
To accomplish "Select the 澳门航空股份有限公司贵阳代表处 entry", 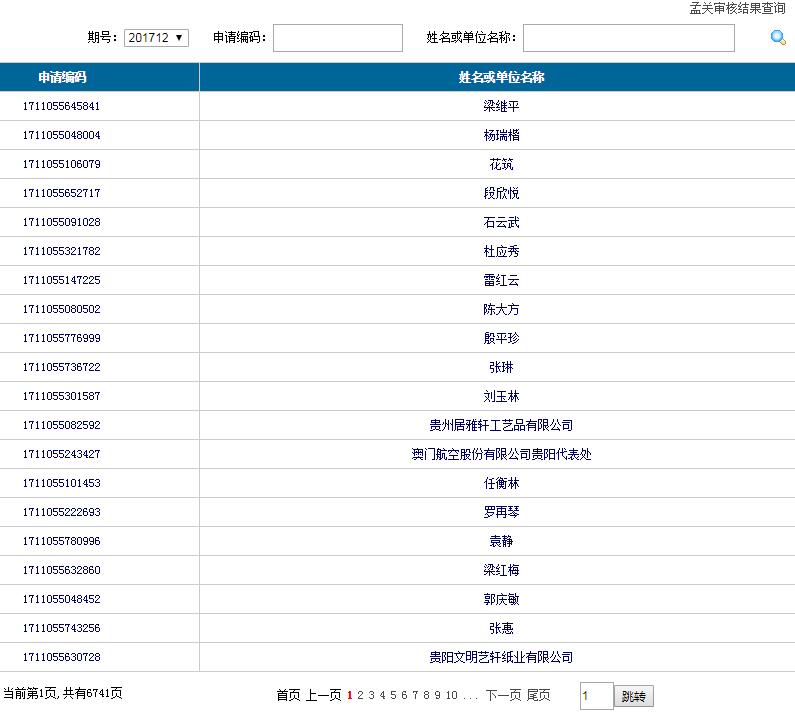I will click(501, 454).
